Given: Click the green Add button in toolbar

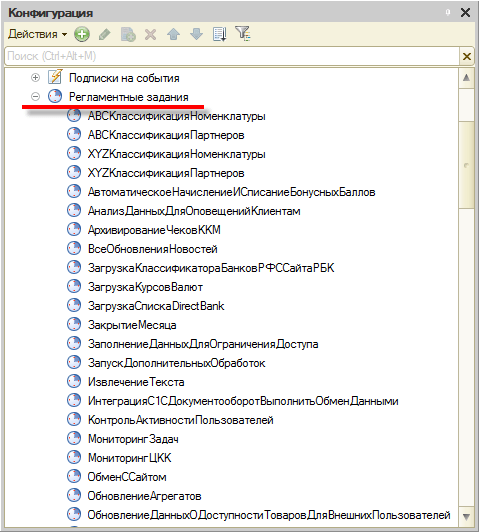Looking at the screenshot, I should (x=82, y=34).
